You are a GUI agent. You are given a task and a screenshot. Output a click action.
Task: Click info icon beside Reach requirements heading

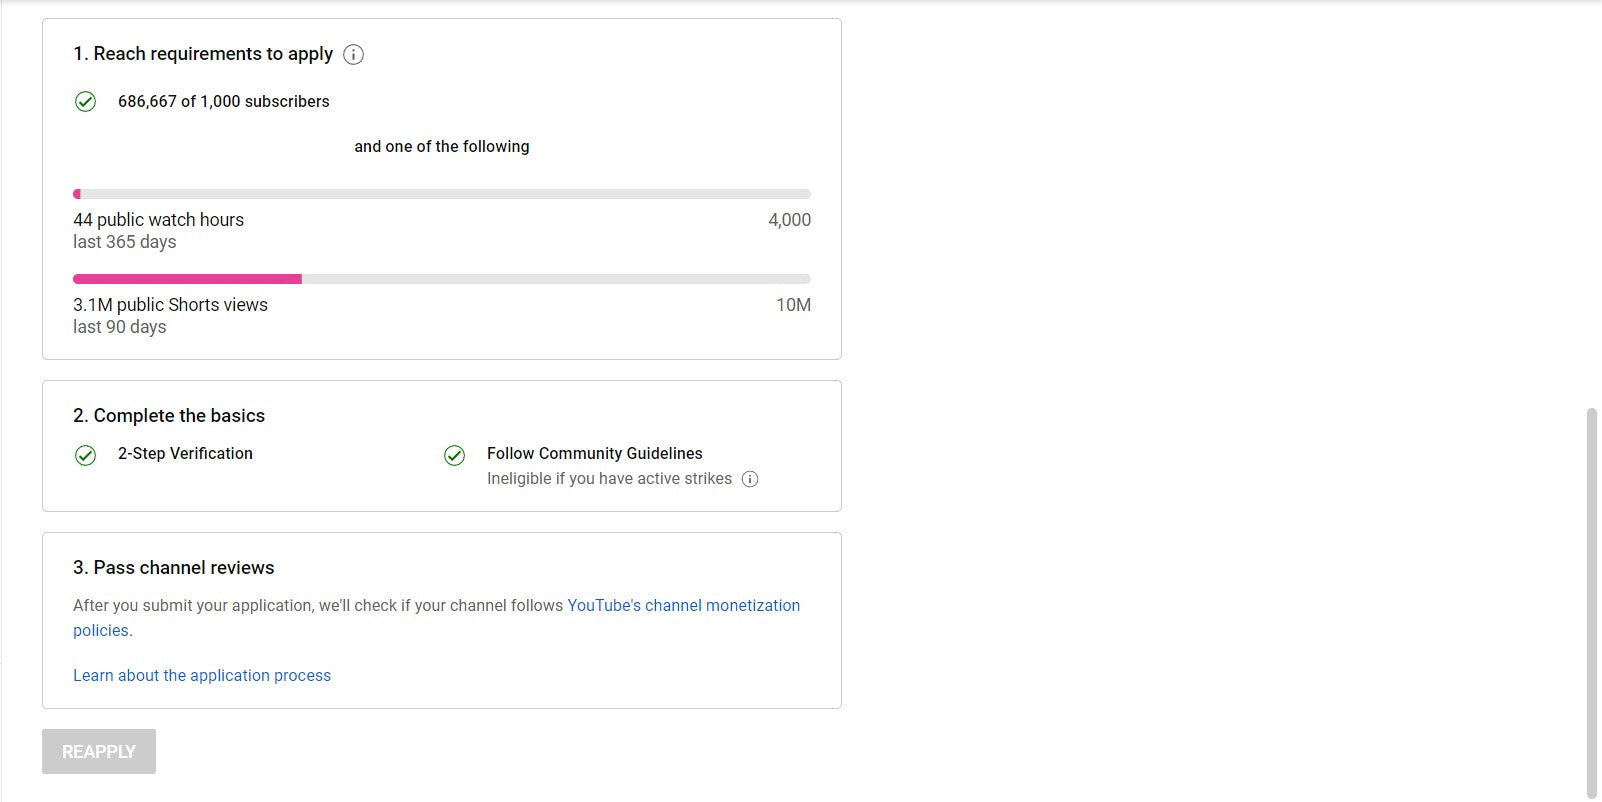pyautogui.click(x=353, y=55)
